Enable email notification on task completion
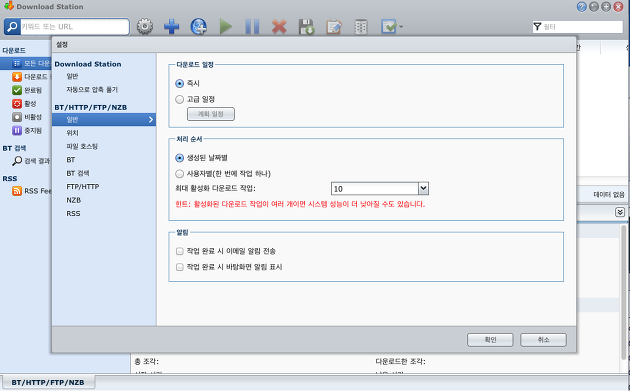 [x=180, y=251]
